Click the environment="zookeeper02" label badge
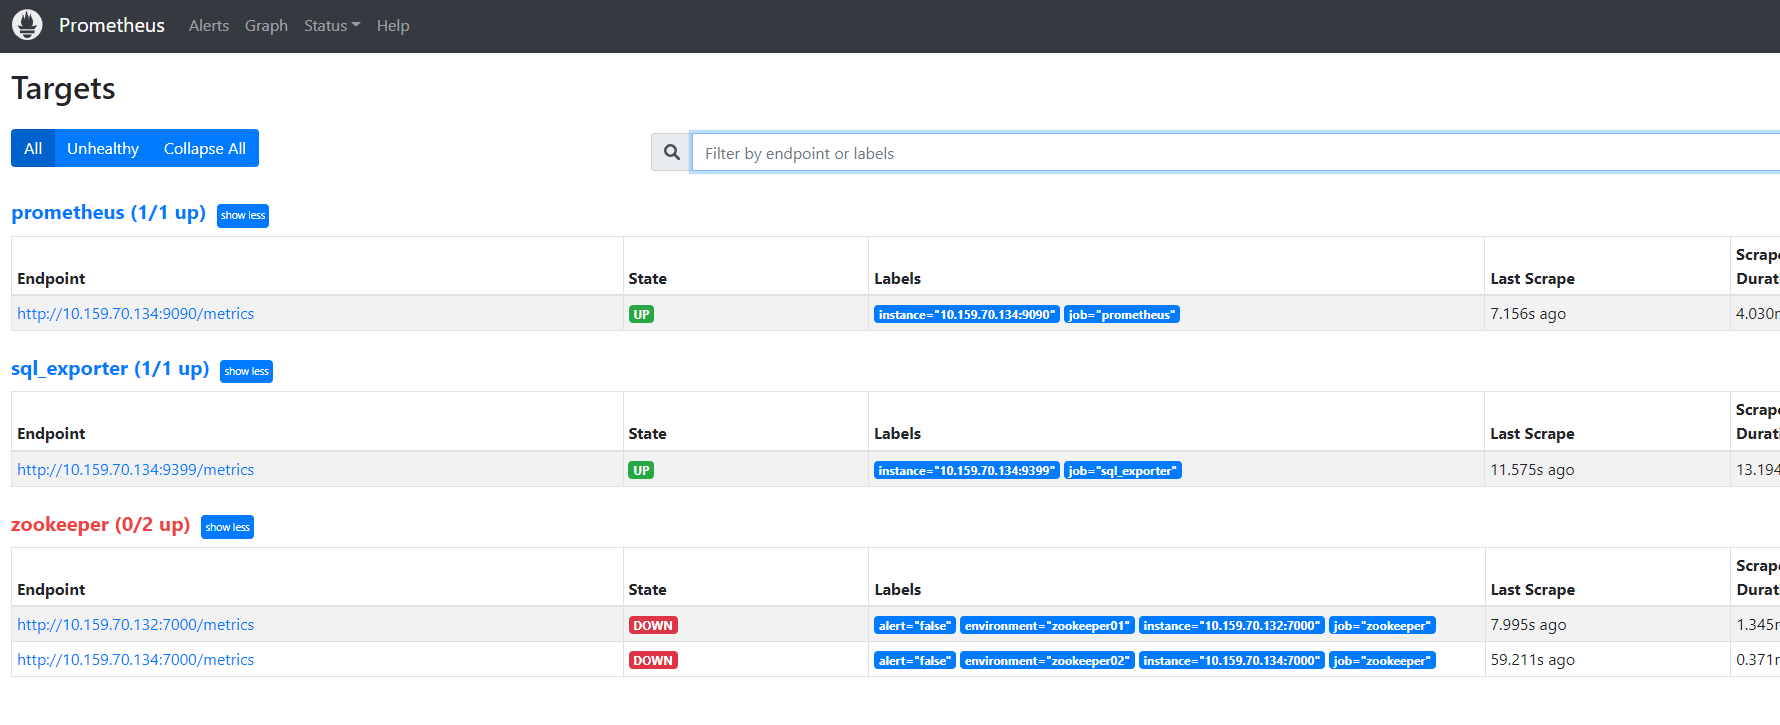 click(x=1047, y=661)
